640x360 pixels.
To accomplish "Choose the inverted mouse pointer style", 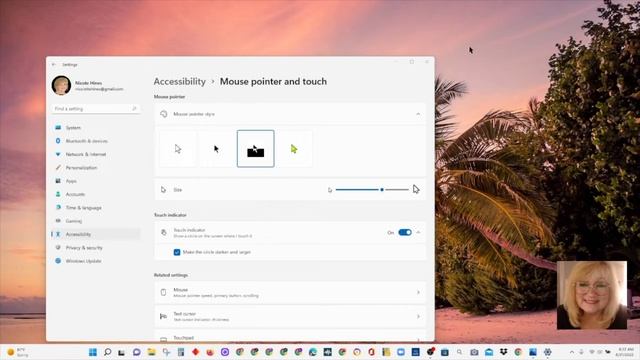I will click(x=256, y=149).
